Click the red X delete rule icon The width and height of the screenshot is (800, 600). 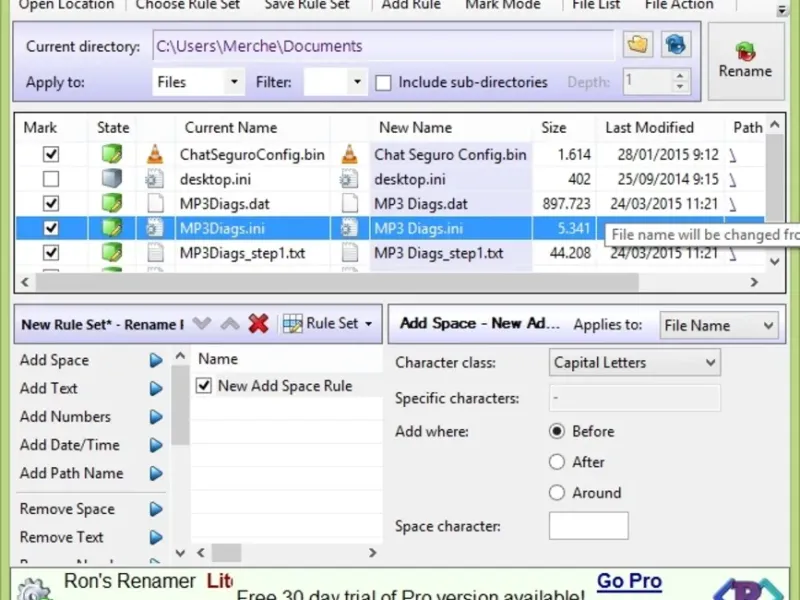coord(259,323)
